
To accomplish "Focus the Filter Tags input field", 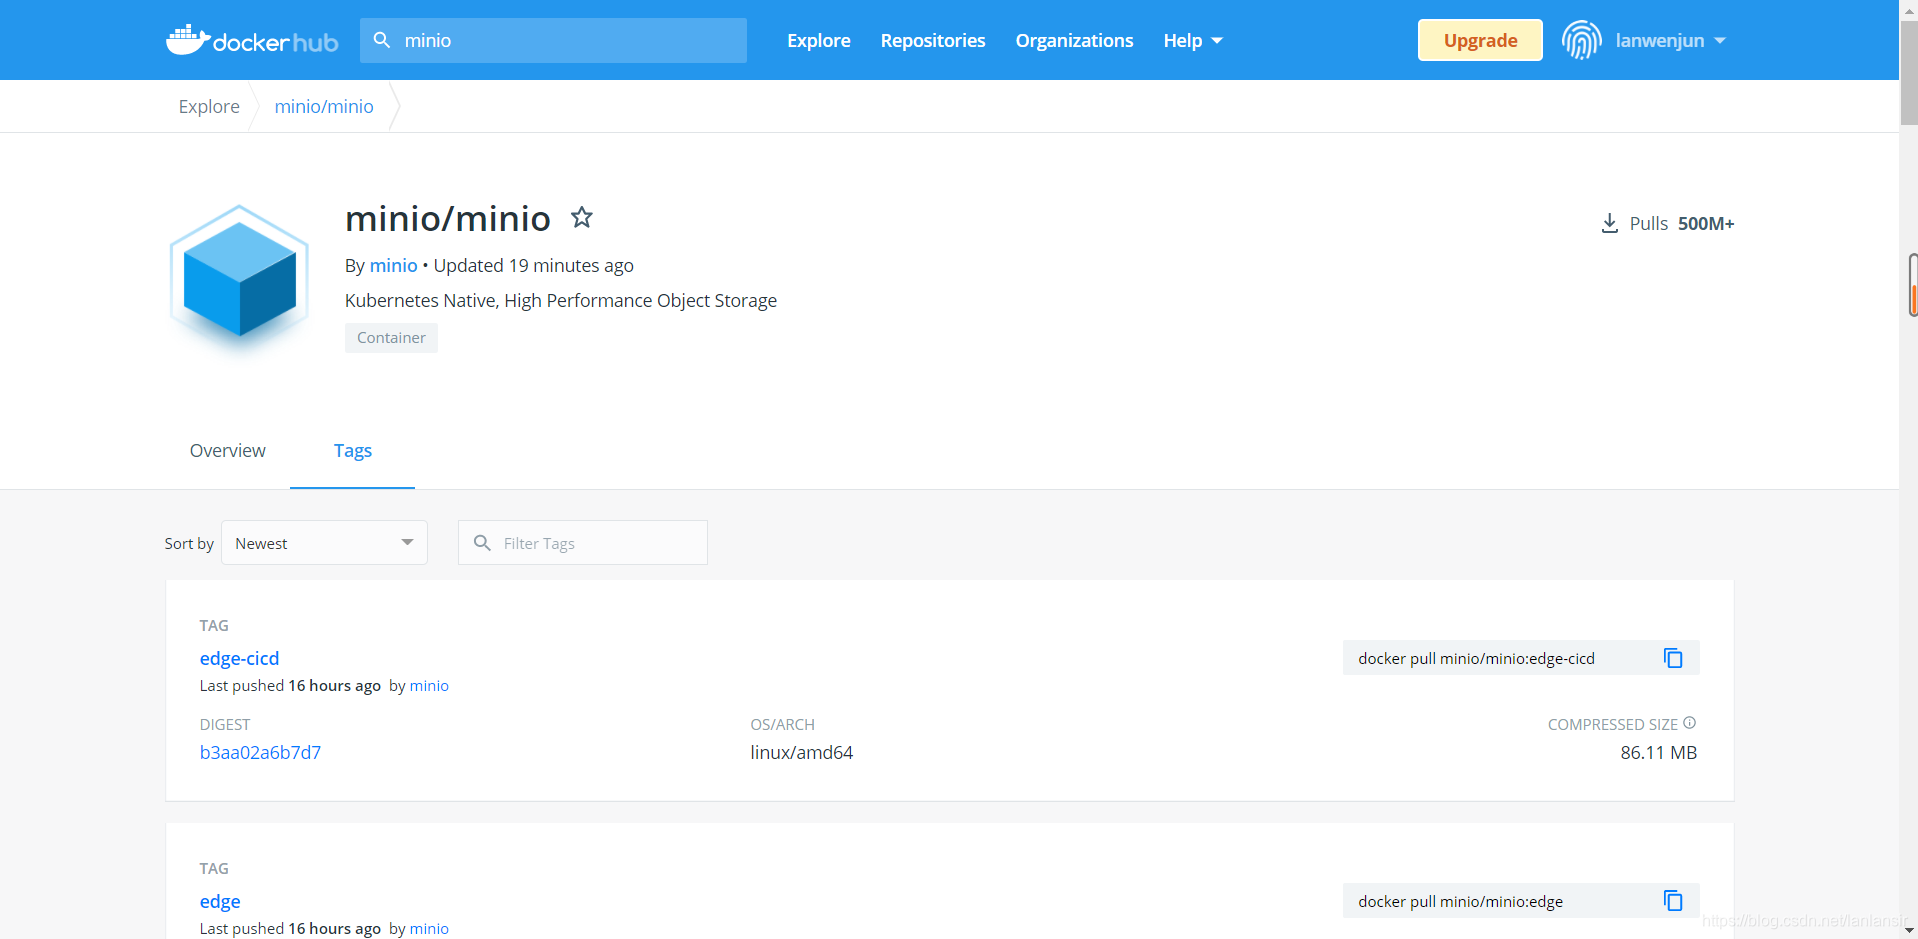I will pos(583,542).
